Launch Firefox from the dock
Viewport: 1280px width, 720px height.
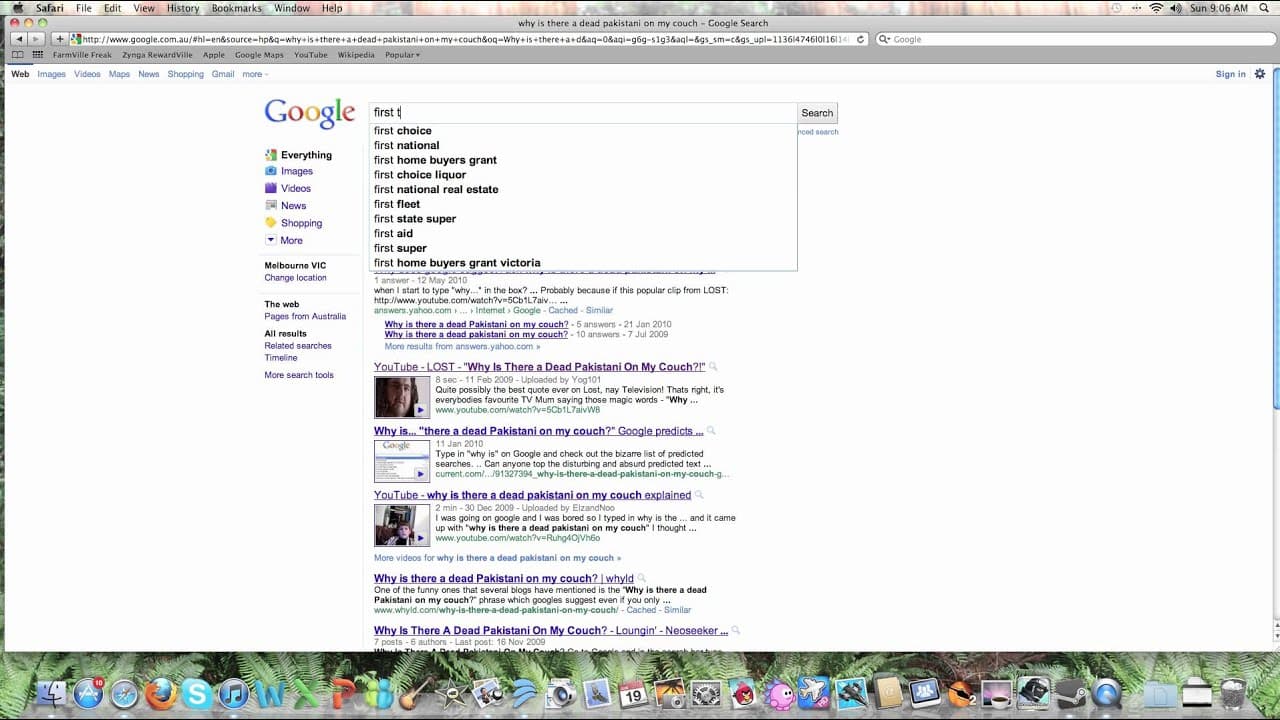[x=160, y=693]
